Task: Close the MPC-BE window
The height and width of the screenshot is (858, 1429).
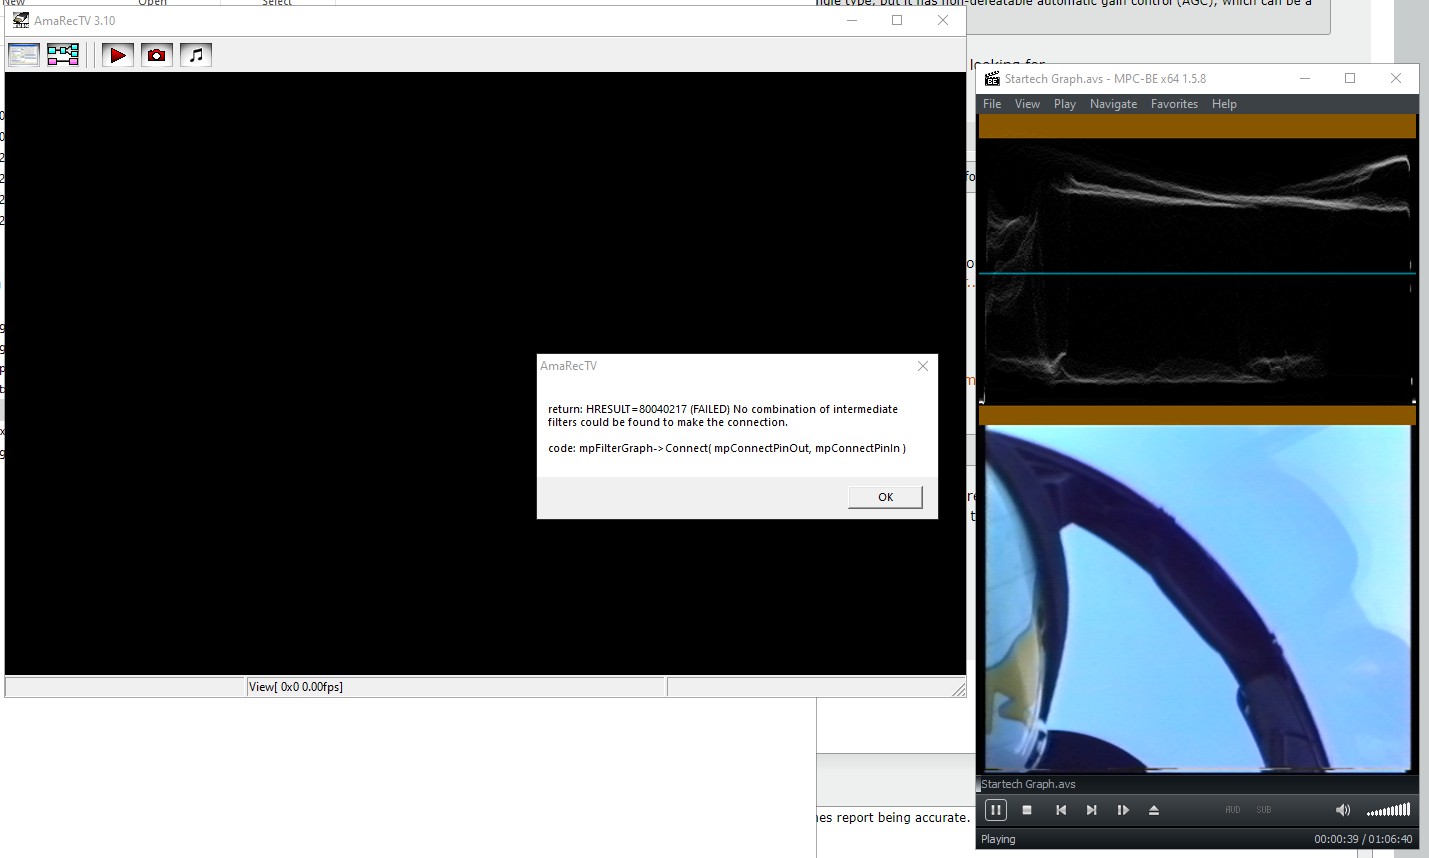Action: point(1396,78)
